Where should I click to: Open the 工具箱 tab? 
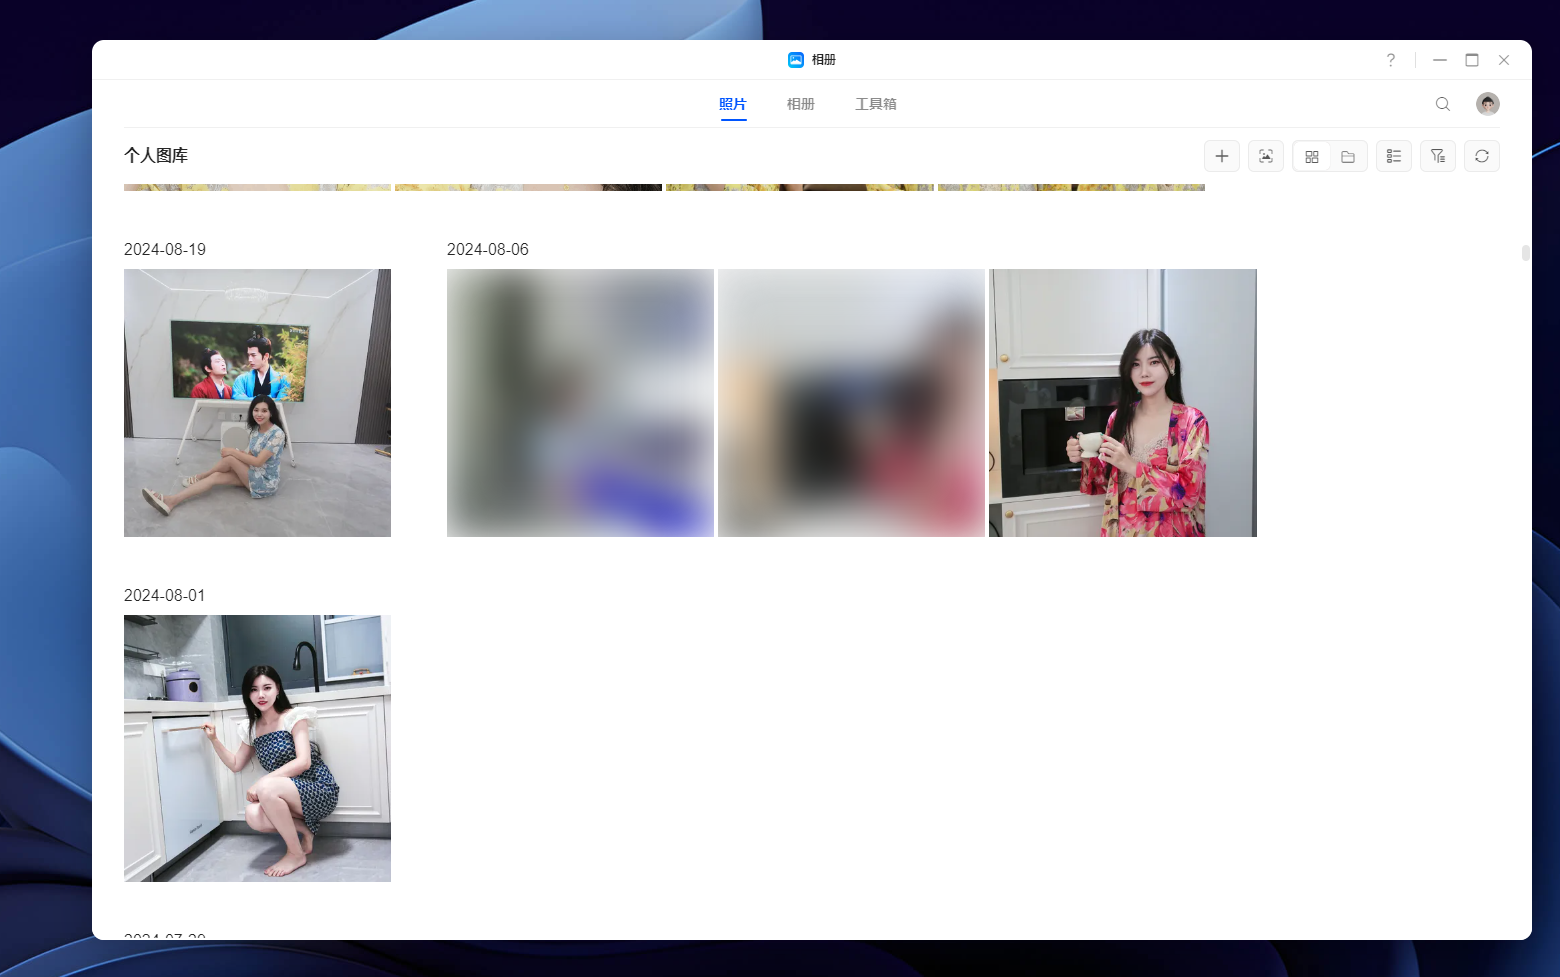[x=876, y=104]
